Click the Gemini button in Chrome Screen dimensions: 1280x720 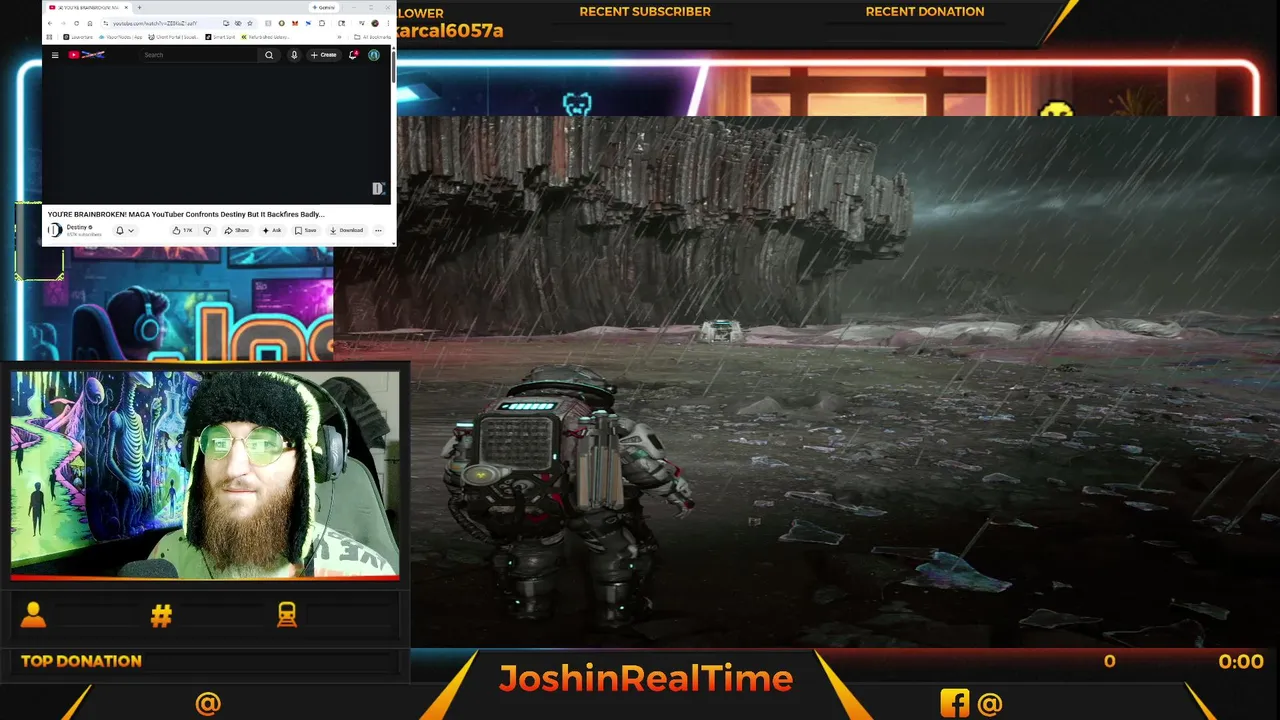click(323, 7)
